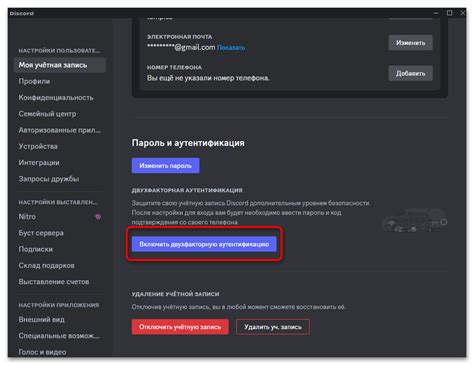474x365 pixels.
Task: Select Специальные возмож... menu item
Action: coord(59,336)
